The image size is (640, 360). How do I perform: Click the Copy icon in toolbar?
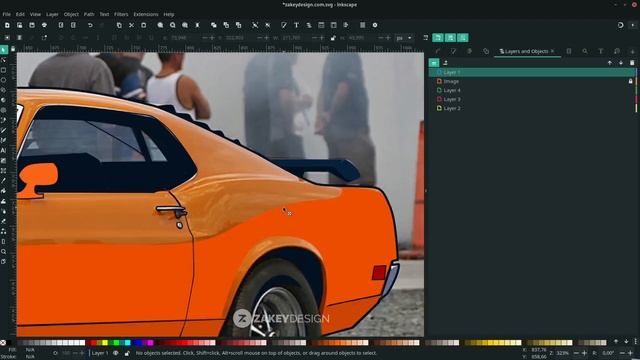pos(119,25)
